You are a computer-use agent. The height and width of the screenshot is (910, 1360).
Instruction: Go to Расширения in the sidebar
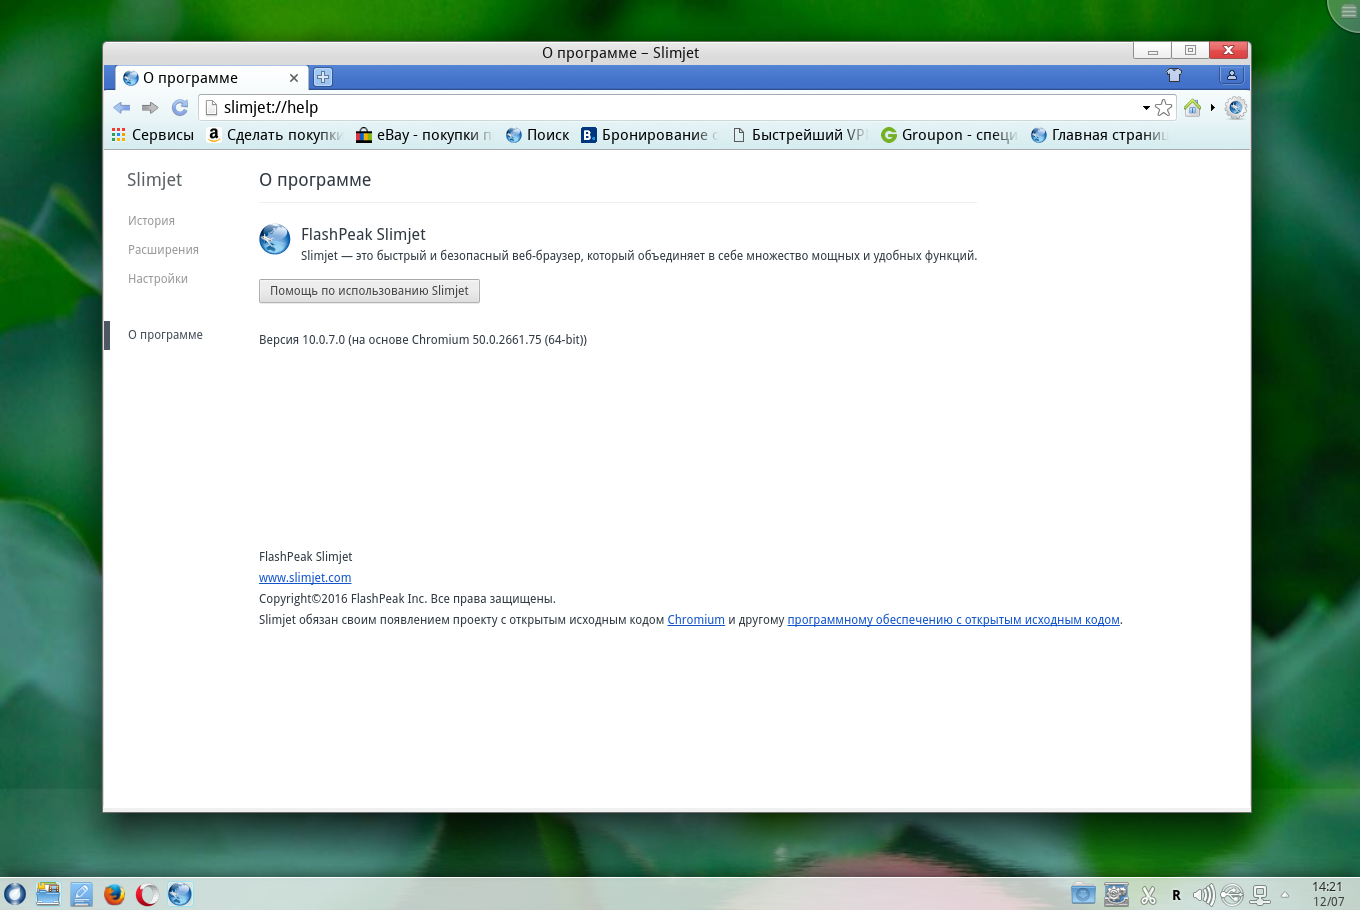(163, 250)
